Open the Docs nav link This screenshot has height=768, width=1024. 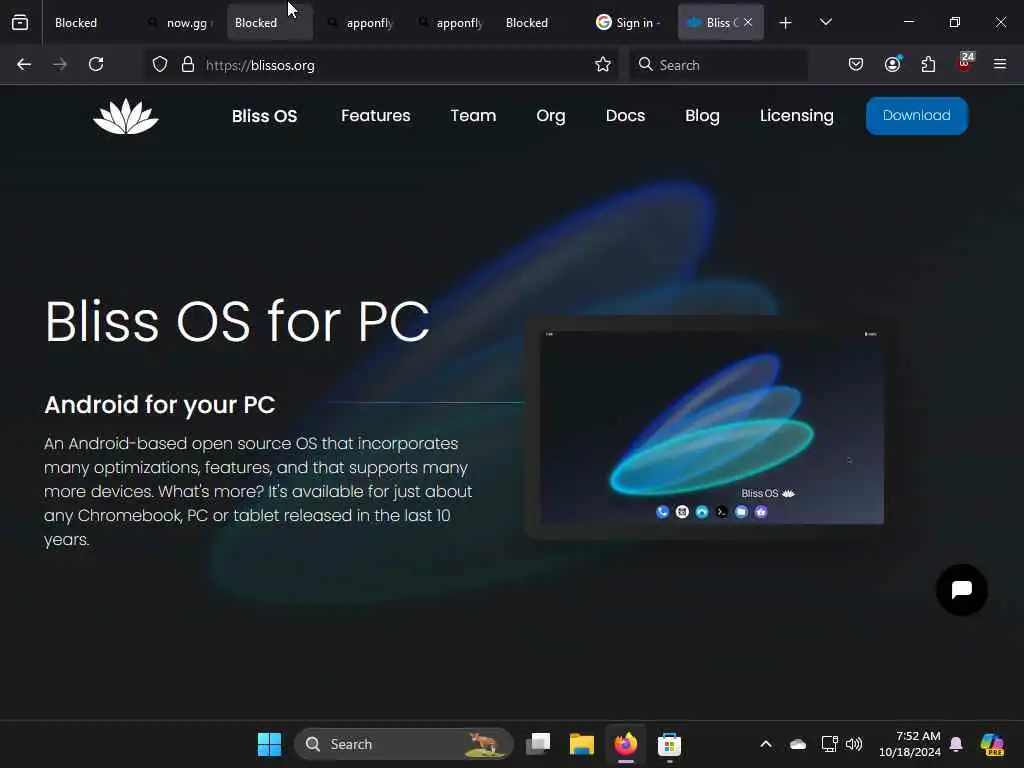[x=625, y=116]
